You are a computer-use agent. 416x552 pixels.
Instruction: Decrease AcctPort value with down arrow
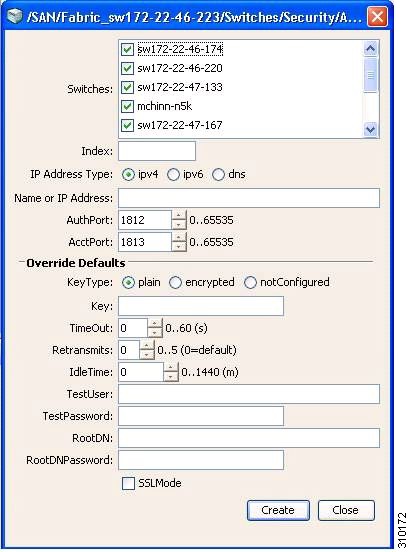[x=179, y=246]
